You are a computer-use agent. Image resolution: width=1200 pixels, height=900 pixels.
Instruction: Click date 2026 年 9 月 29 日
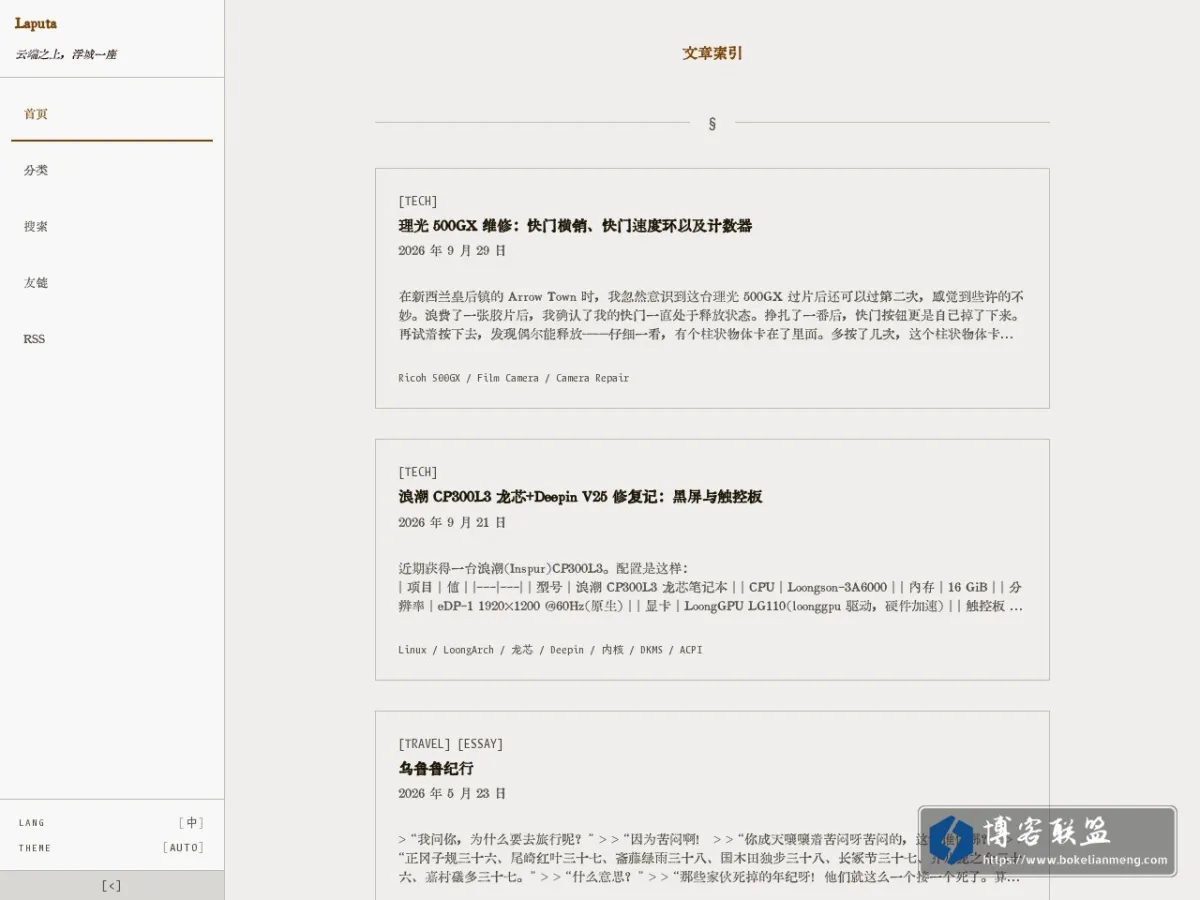pos(452,251)
